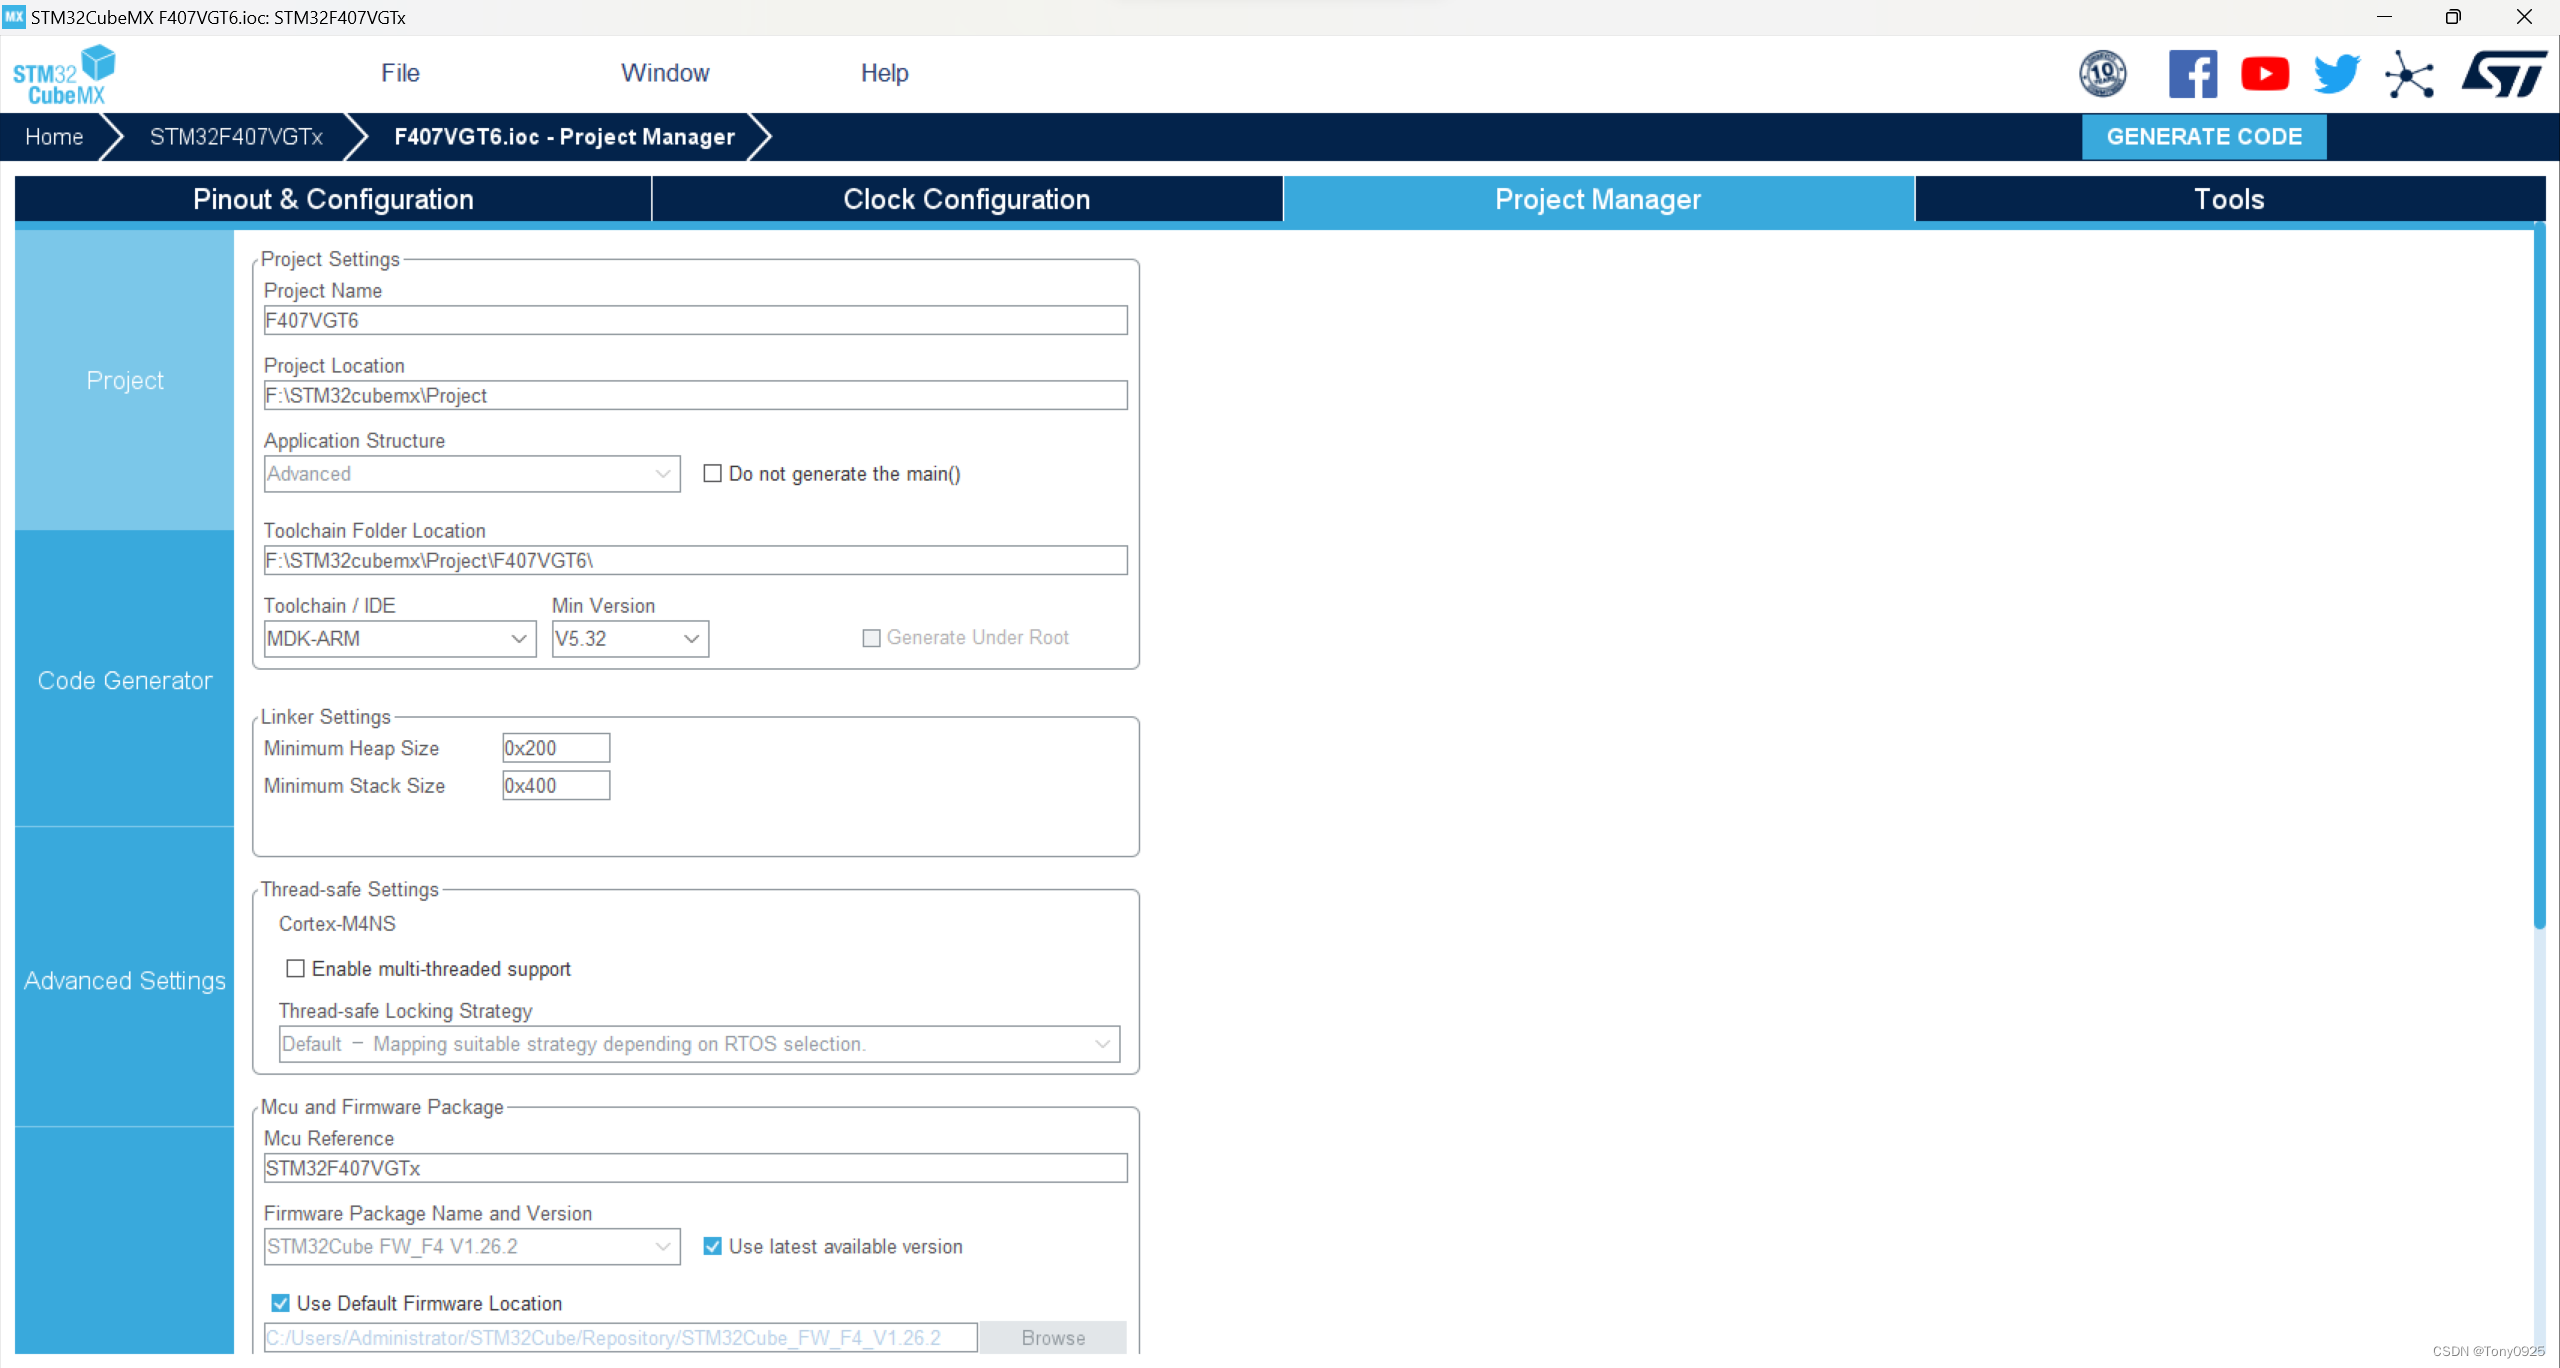Open Firmware Package Name and Version dropdown
The height and width of the screenshot is (1368, 2560).
point(472,1247)
